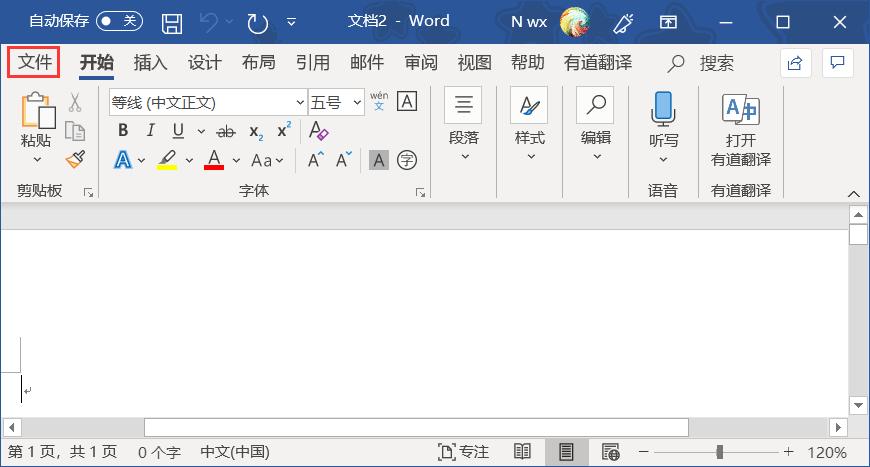Increase font size A icon
Viewport: 870px width, 467px height.
tap(315, 160)
